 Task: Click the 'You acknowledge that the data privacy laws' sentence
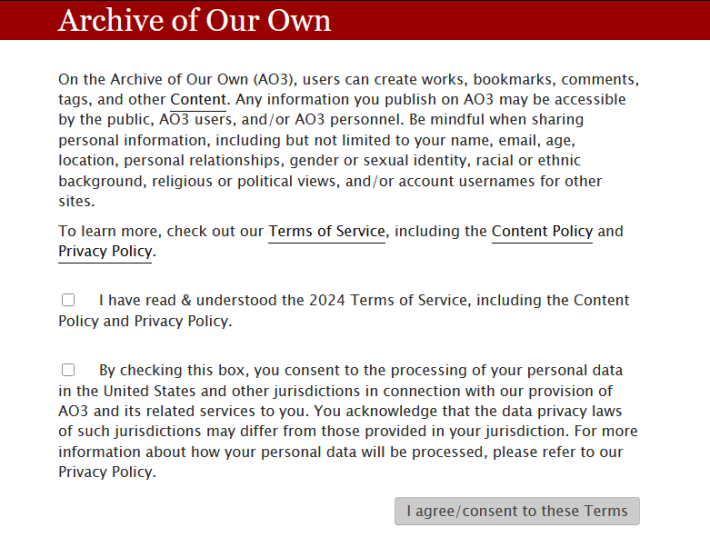tap(480, 411)
